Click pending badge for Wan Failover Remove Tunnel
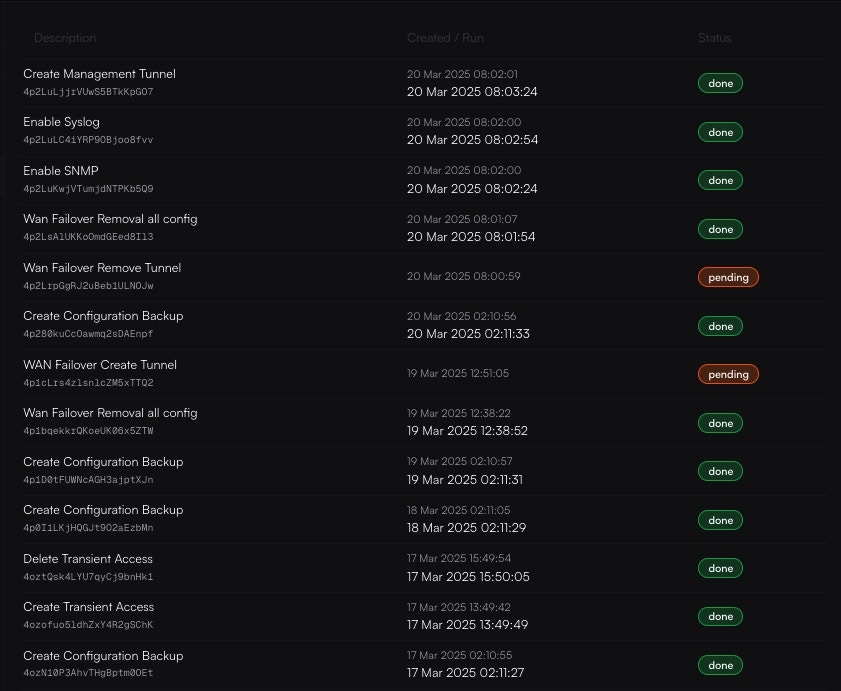 pyautogui.click(x=728, y=277)
